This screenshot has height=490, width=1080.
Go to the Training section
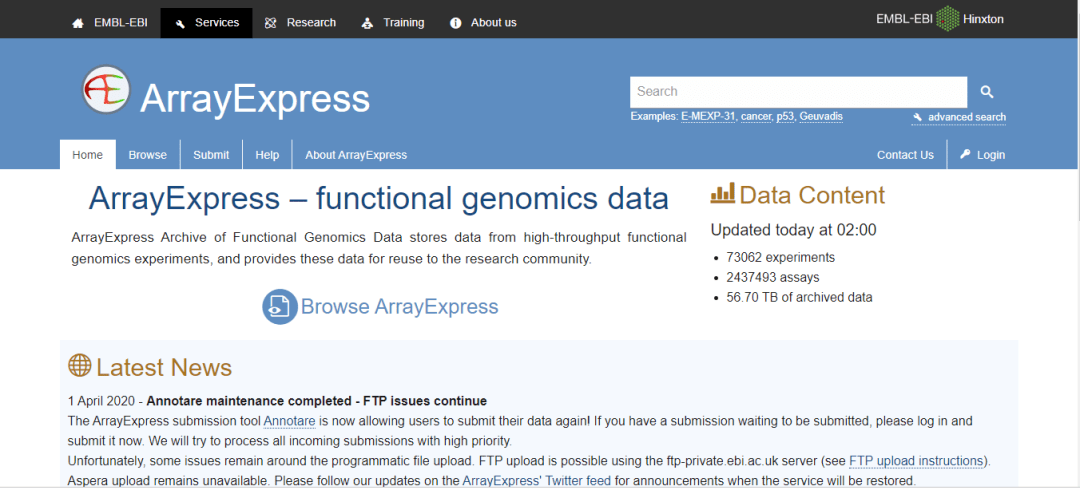pyautogui.click(x=392, y=22)
